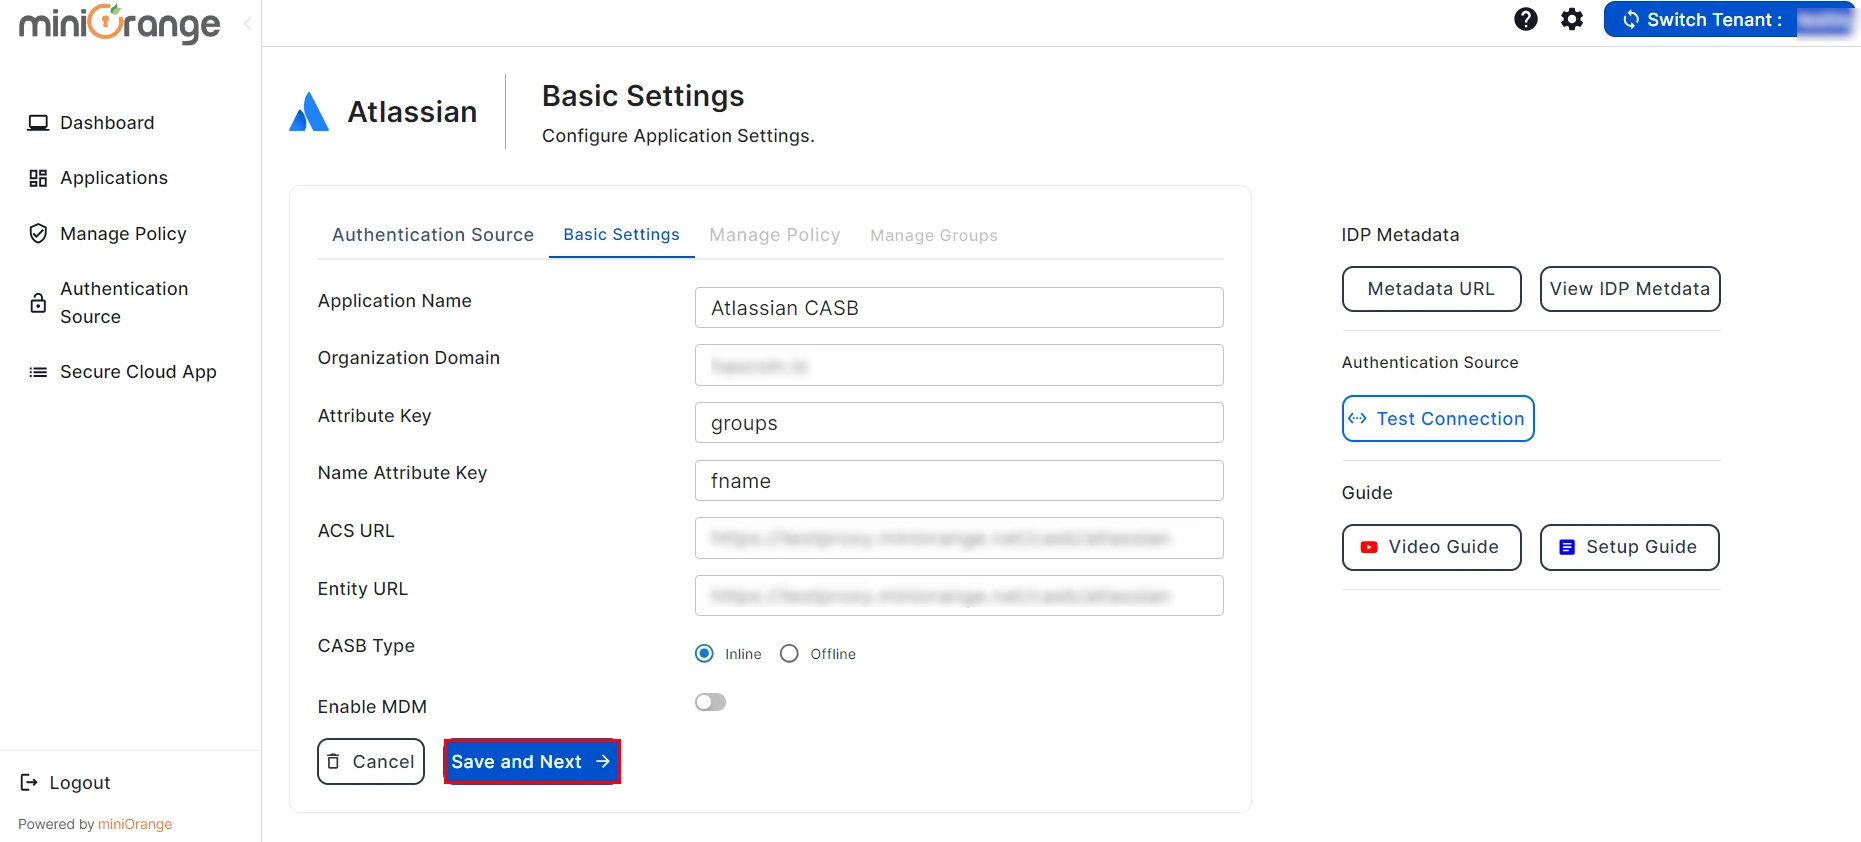Click the ACS URL field
This screenshot has width=1861, height=842.
(959, 538)
